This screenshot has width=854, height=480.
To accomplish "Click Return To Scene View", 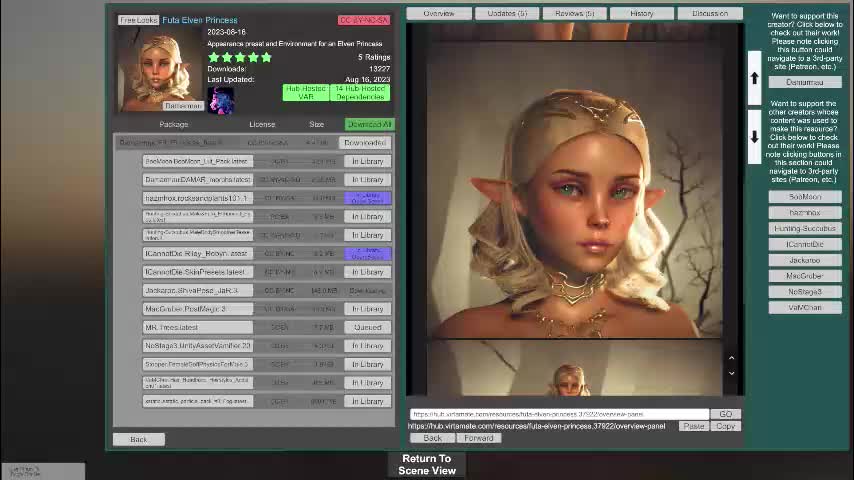I will pos(427,465).
